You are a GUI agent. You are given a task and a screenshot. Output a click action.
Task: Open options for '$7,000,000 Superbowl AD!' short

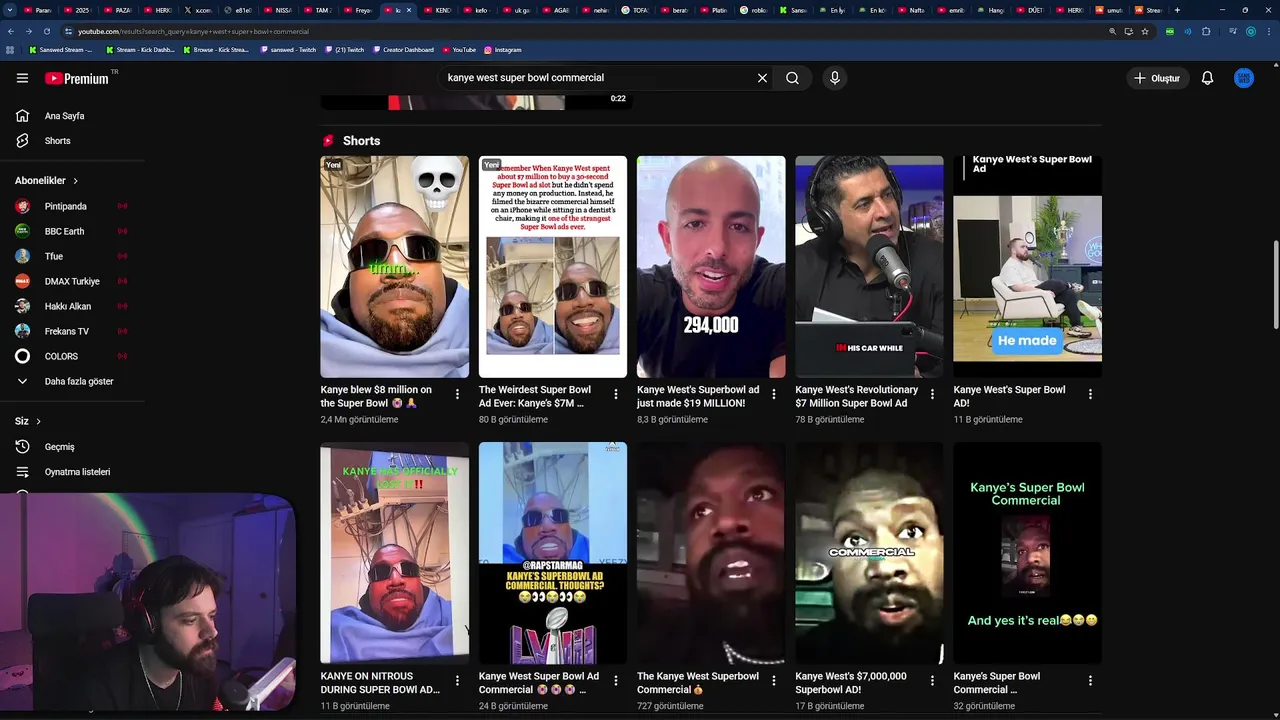pos(932,680)
